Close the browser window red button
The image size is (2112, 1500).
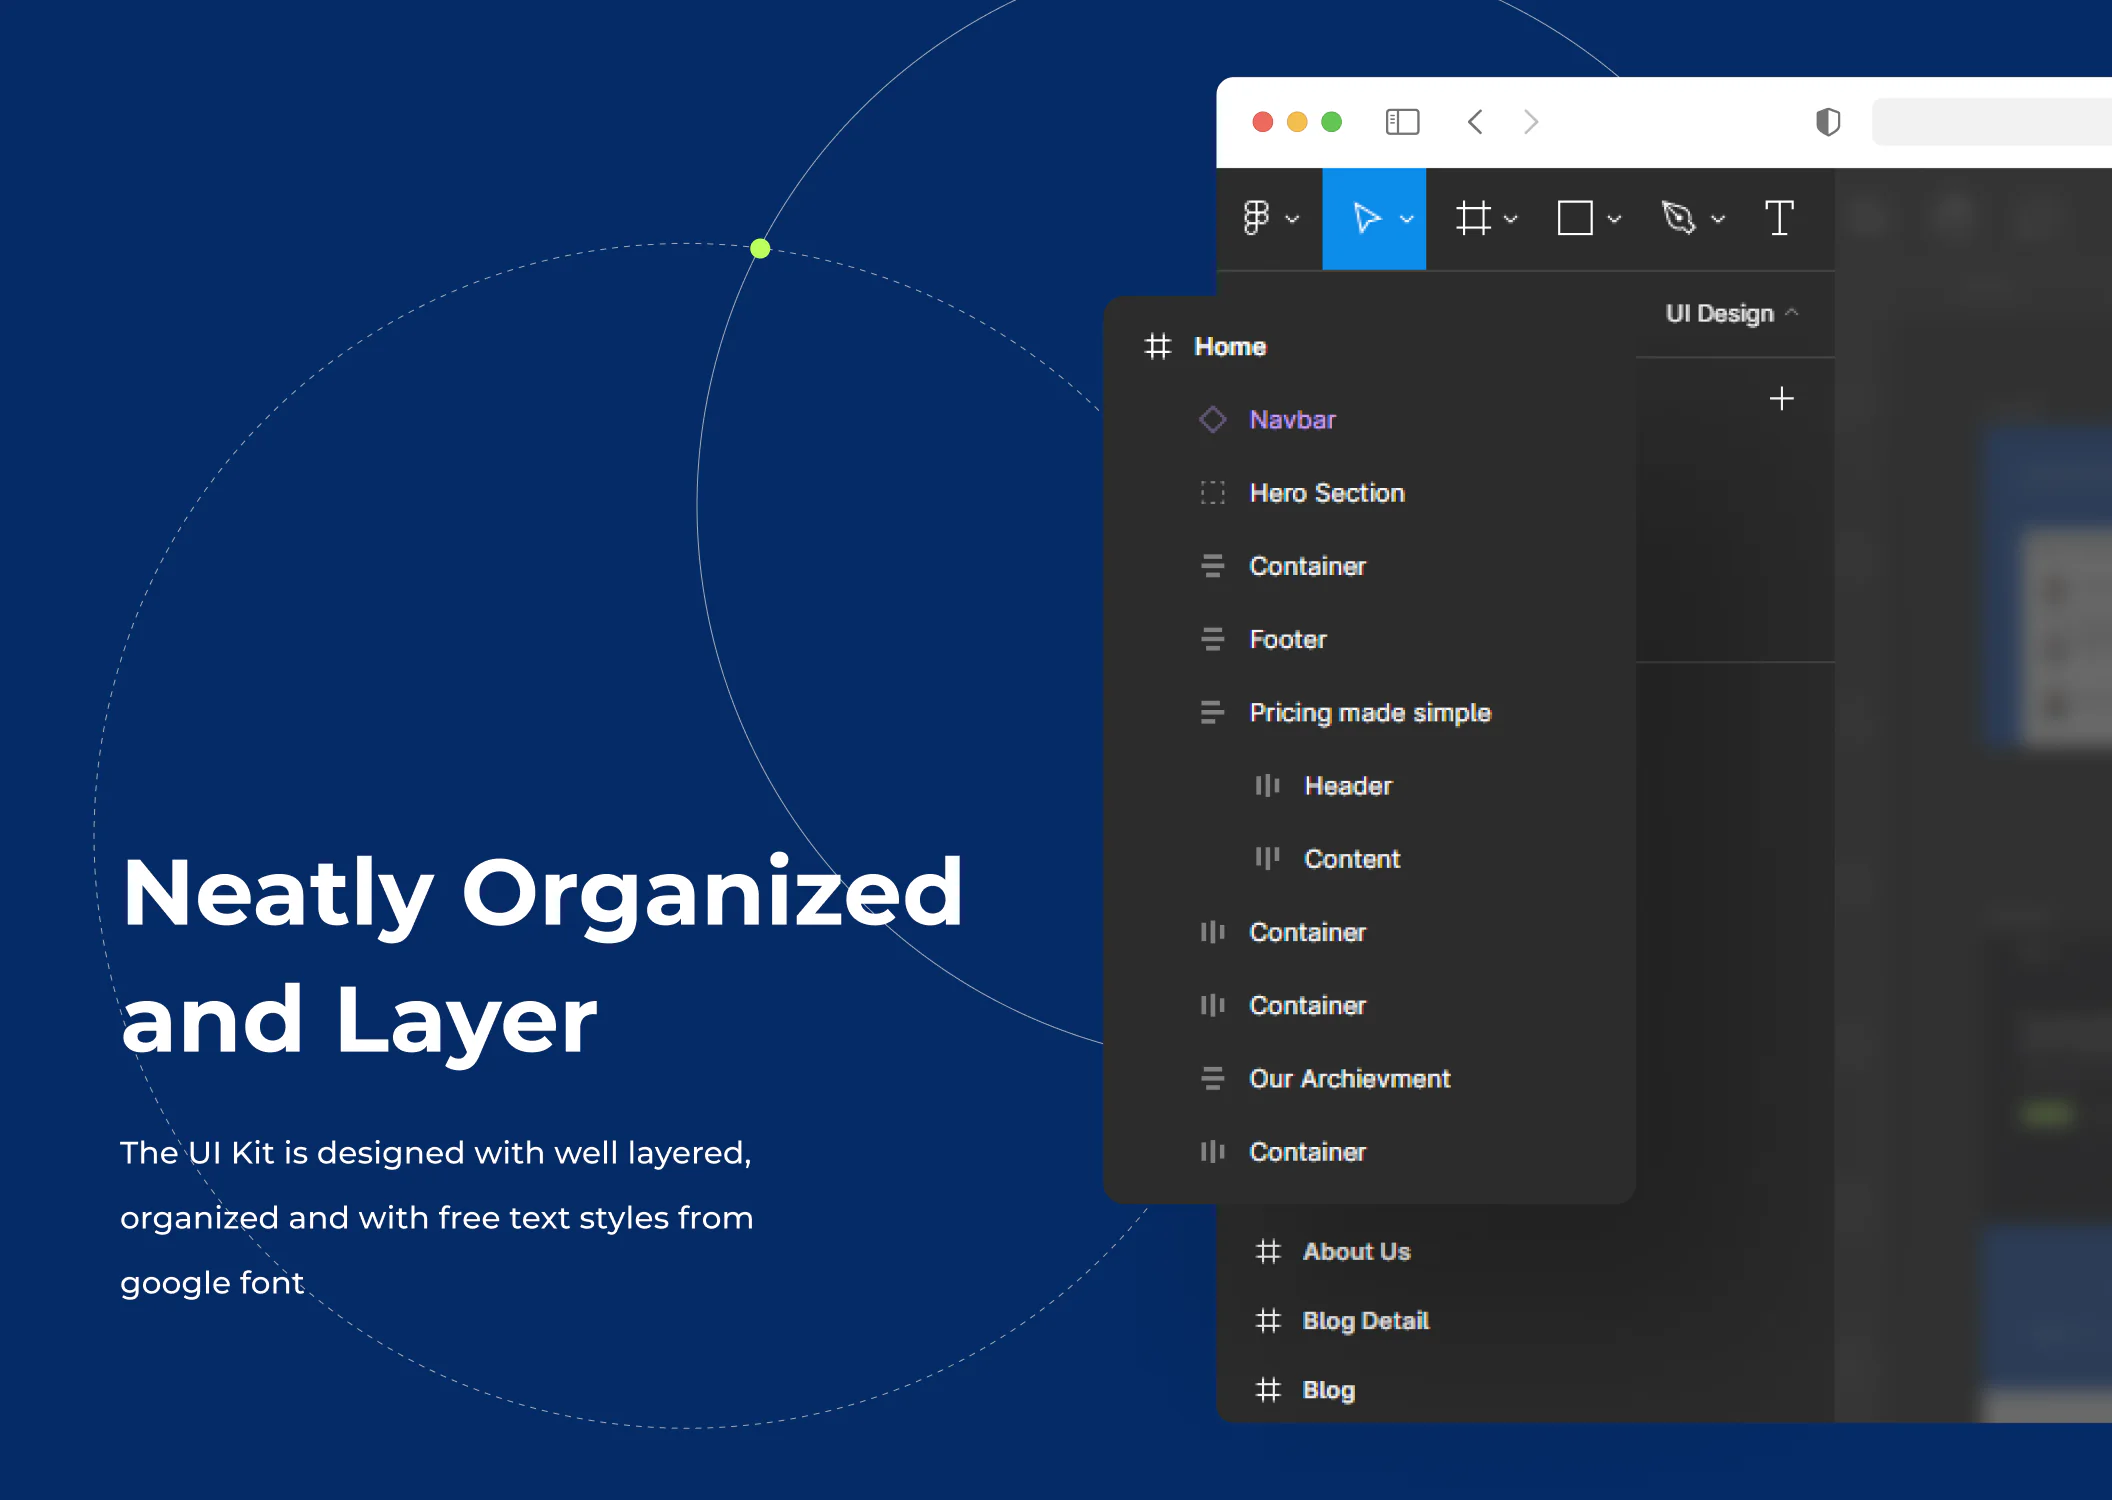1263,122
